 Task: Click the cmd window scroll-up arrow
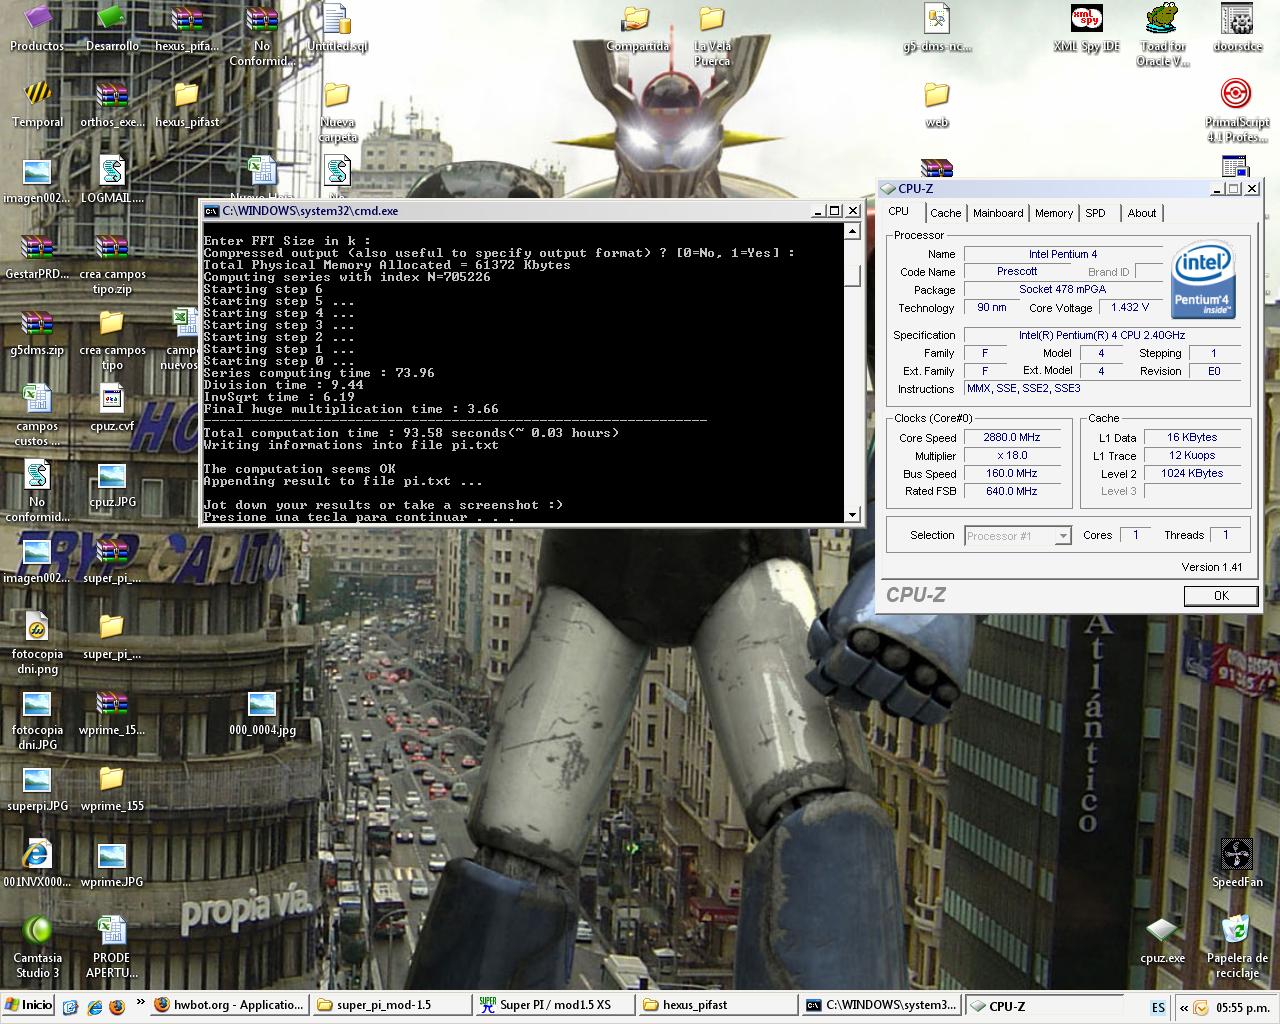[852, 231]
